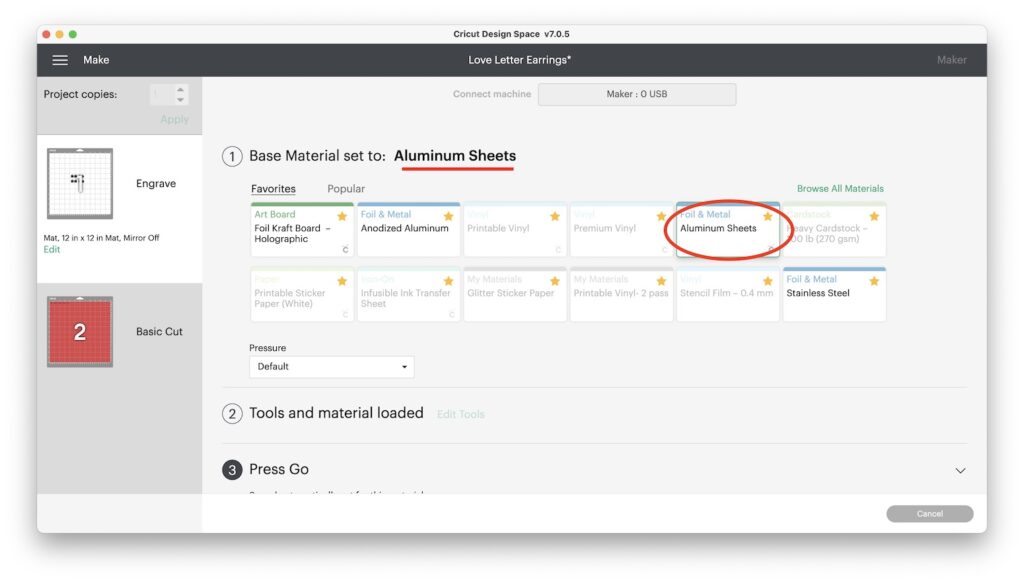The width and height of the screenshot is (1024, 582).
Task: Click the Love Letter Earrings project title
Action: click(519, 60)
